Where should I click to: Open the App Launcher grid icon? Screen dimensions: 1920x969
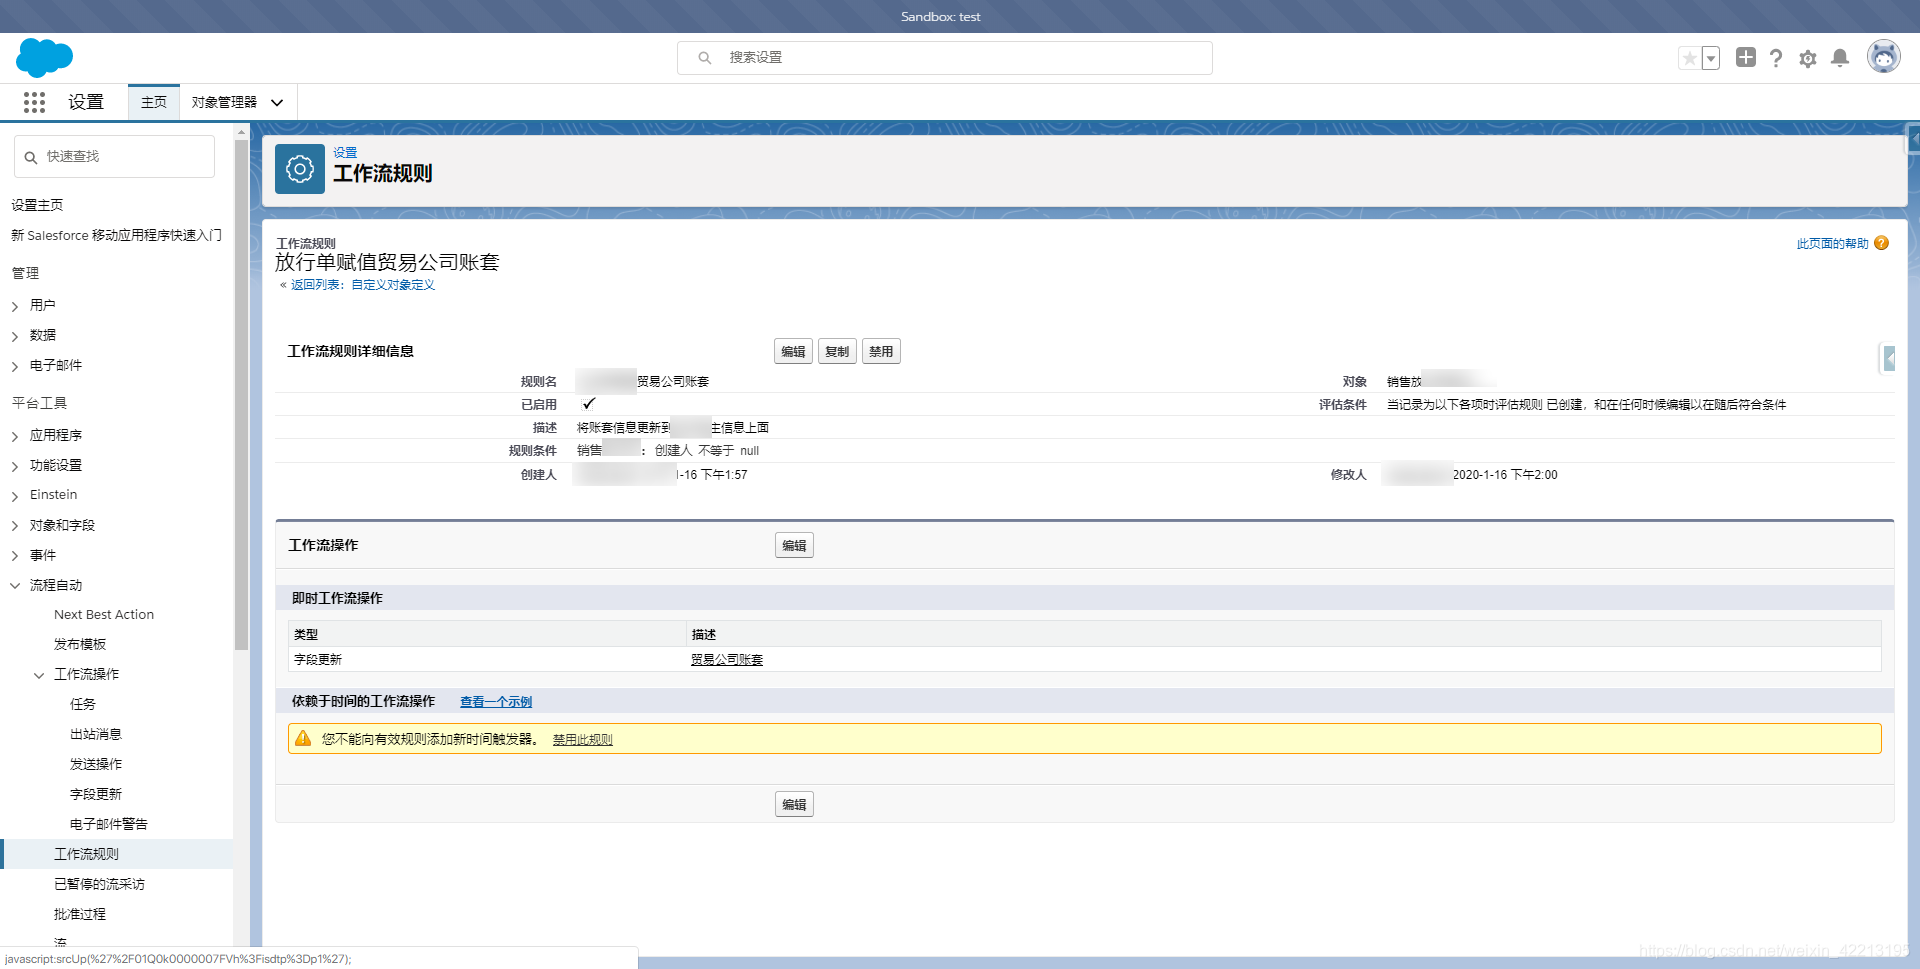click(34, 102)
